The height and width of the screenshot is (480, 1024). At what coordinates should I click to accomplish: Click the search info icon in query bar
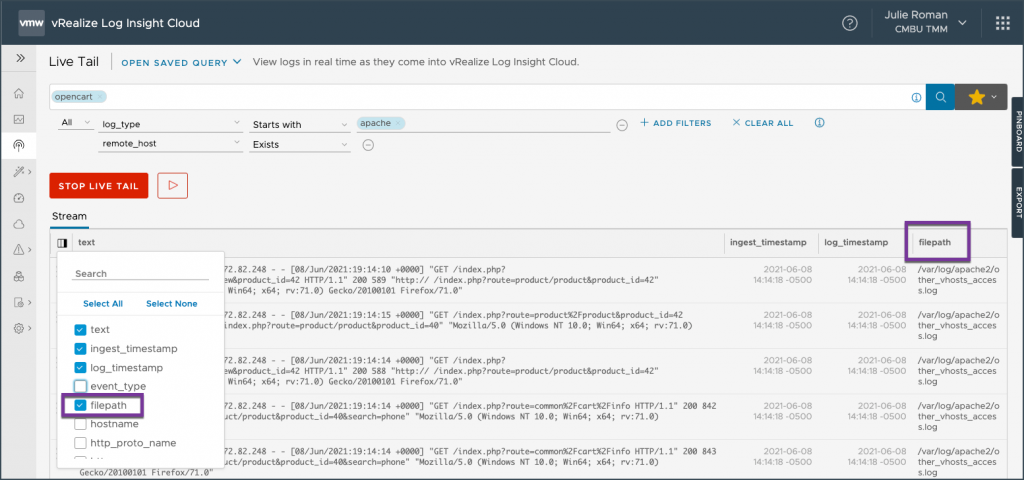[916, 97]
